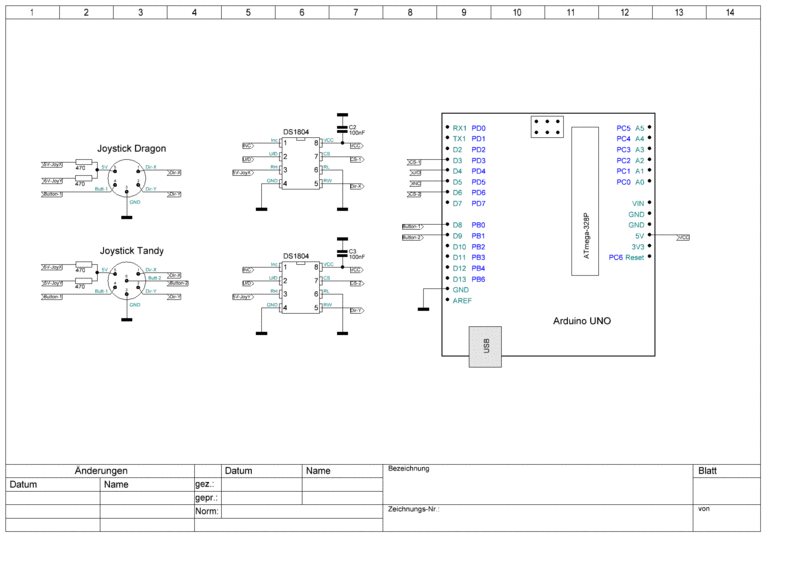Click the lower DS1804 chip title

coord(296,256)
